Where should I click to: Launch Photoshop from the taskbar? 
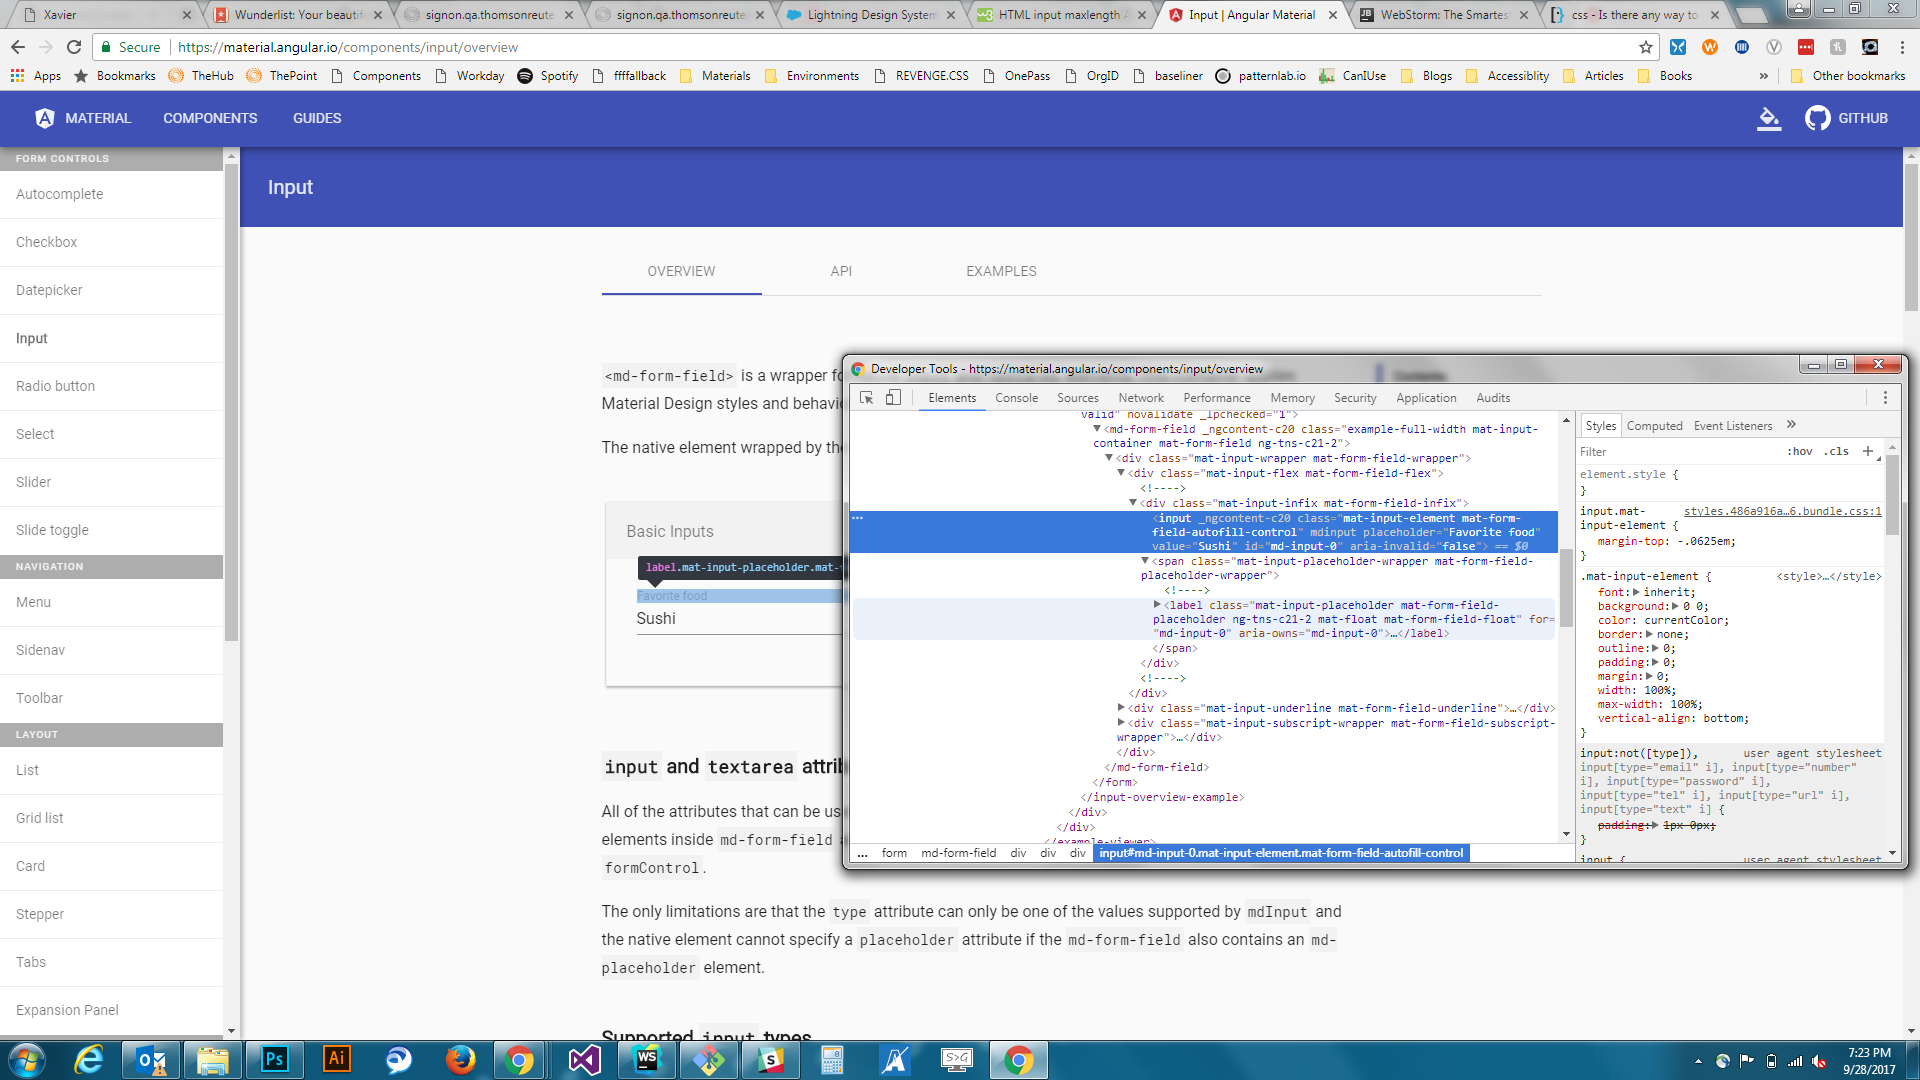pos(275,1059)
